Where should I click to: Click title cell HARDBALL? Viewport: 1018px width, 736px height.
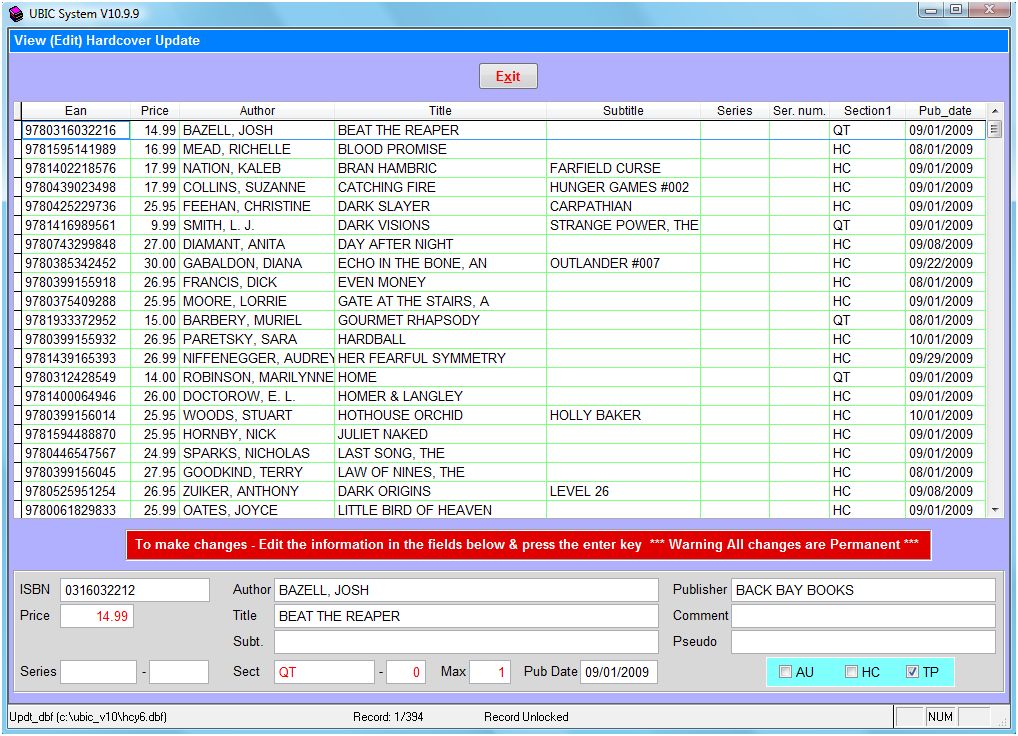[440, 339]
